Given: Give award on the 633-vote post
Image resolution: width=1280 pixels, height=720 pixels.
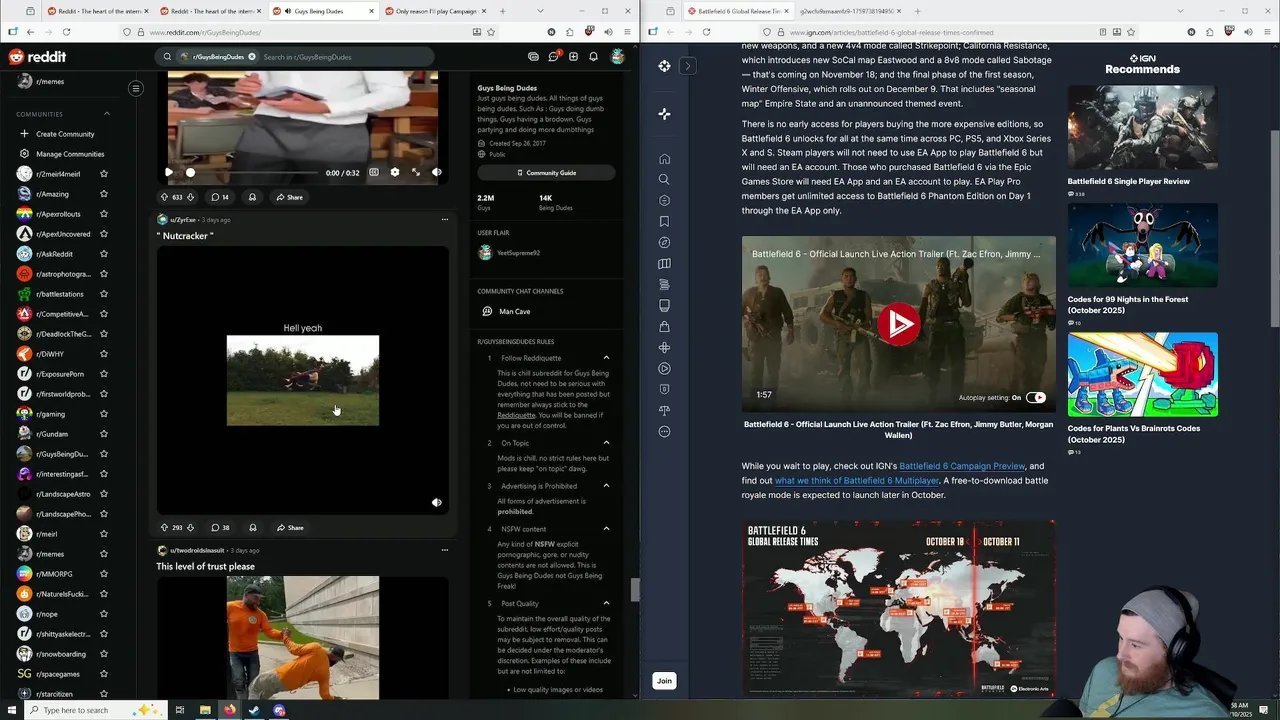Looking at the screenshot, I should (252, 197).
